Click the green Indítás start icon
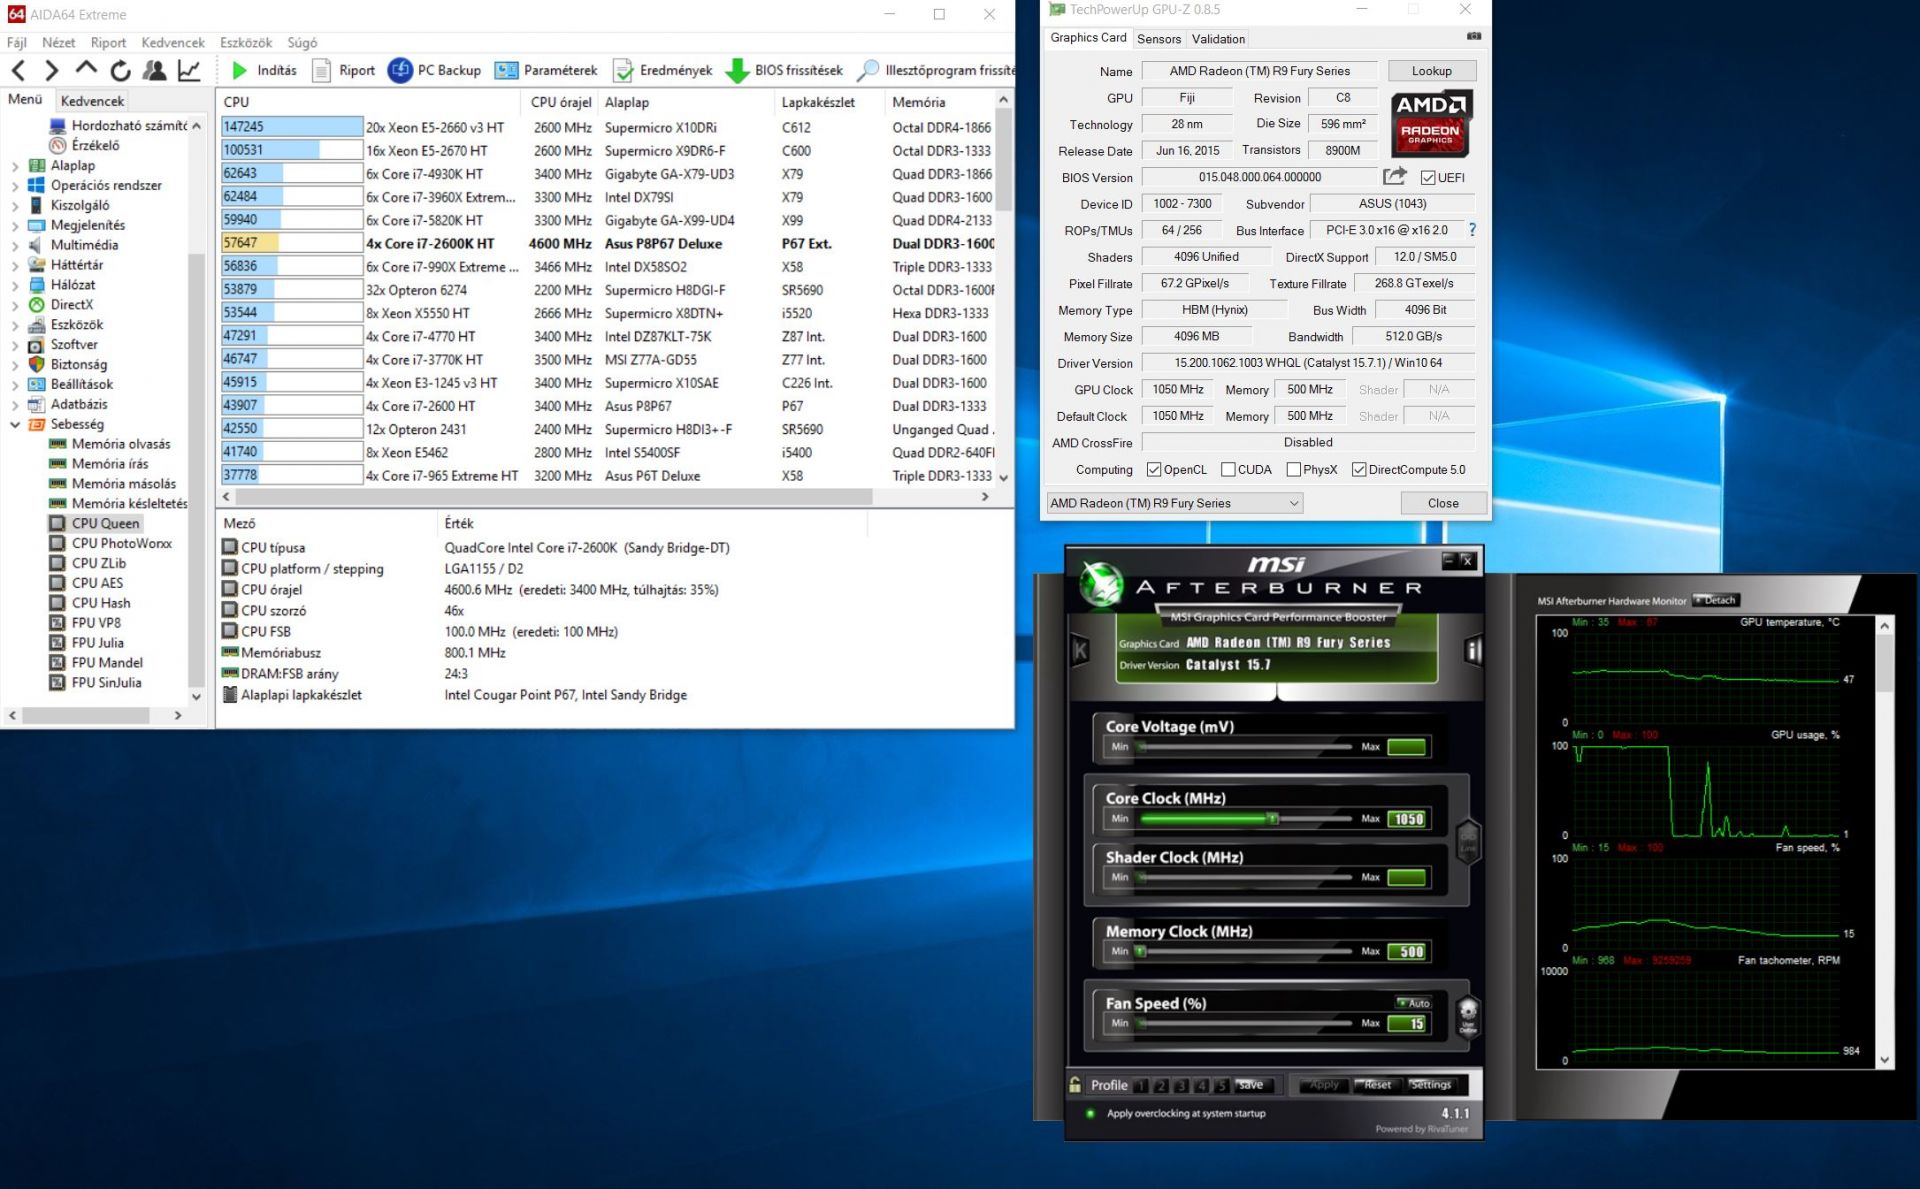The width and height of the screenshot is (1920, 1189). [x=240, y=70]
